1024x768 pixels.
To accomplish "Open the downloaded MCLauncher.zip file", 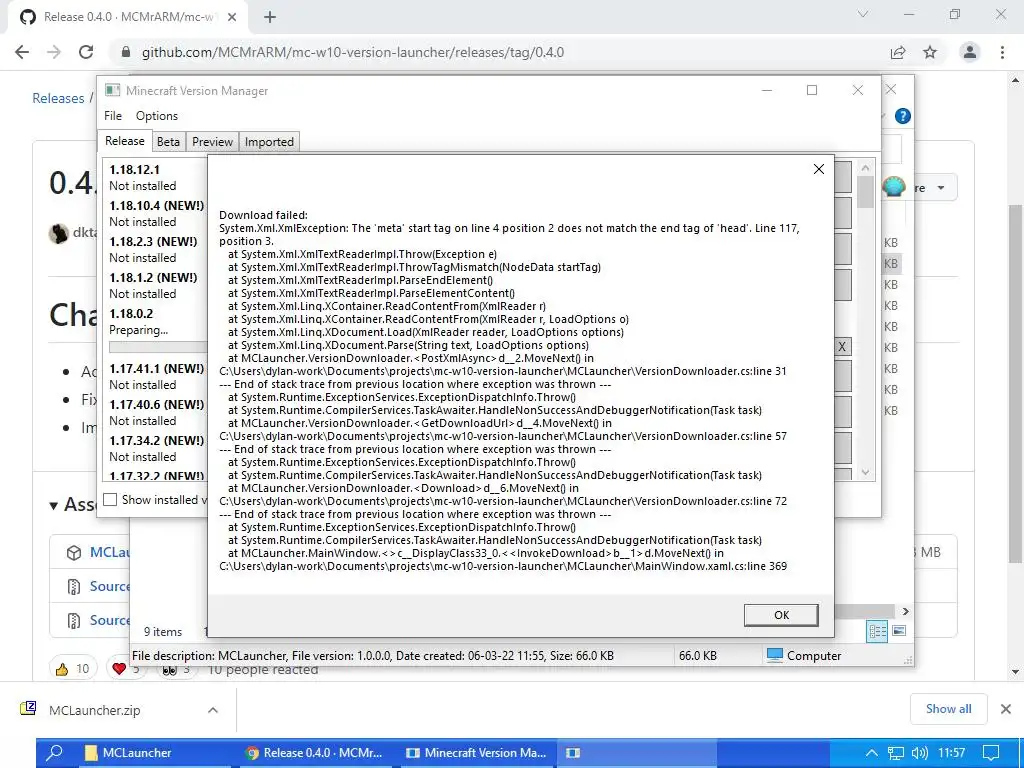I will coord(95,710).
